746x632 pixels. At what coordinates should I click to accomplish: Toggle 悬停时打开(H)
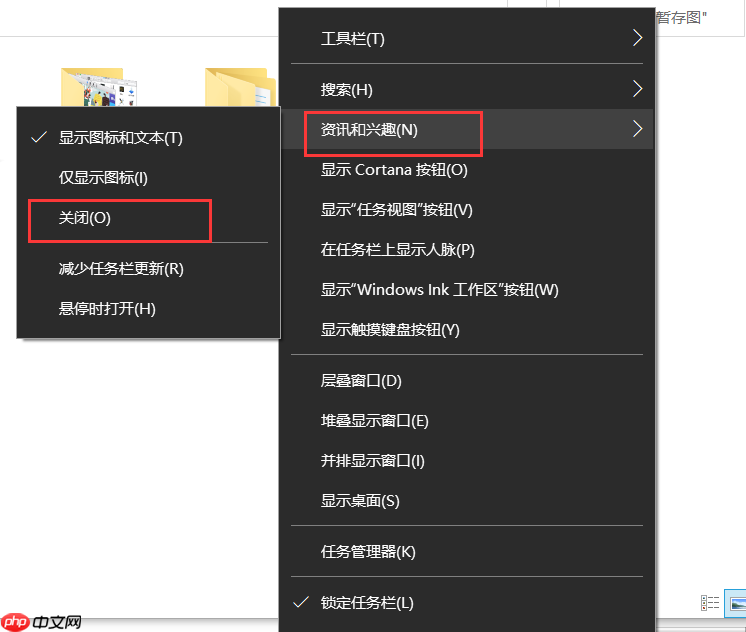coord(148,309)
